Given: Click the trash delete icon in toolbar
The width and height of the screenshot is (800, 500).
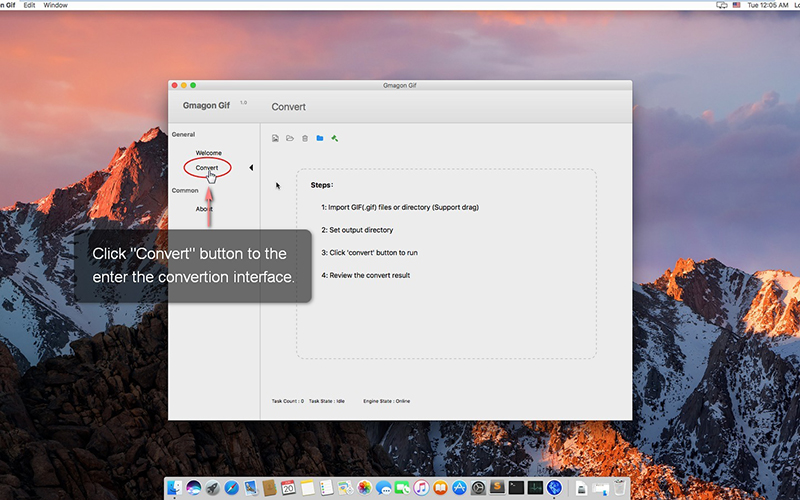Looking at the screenshot, I should pyautogui.click(x=305, y=138).
